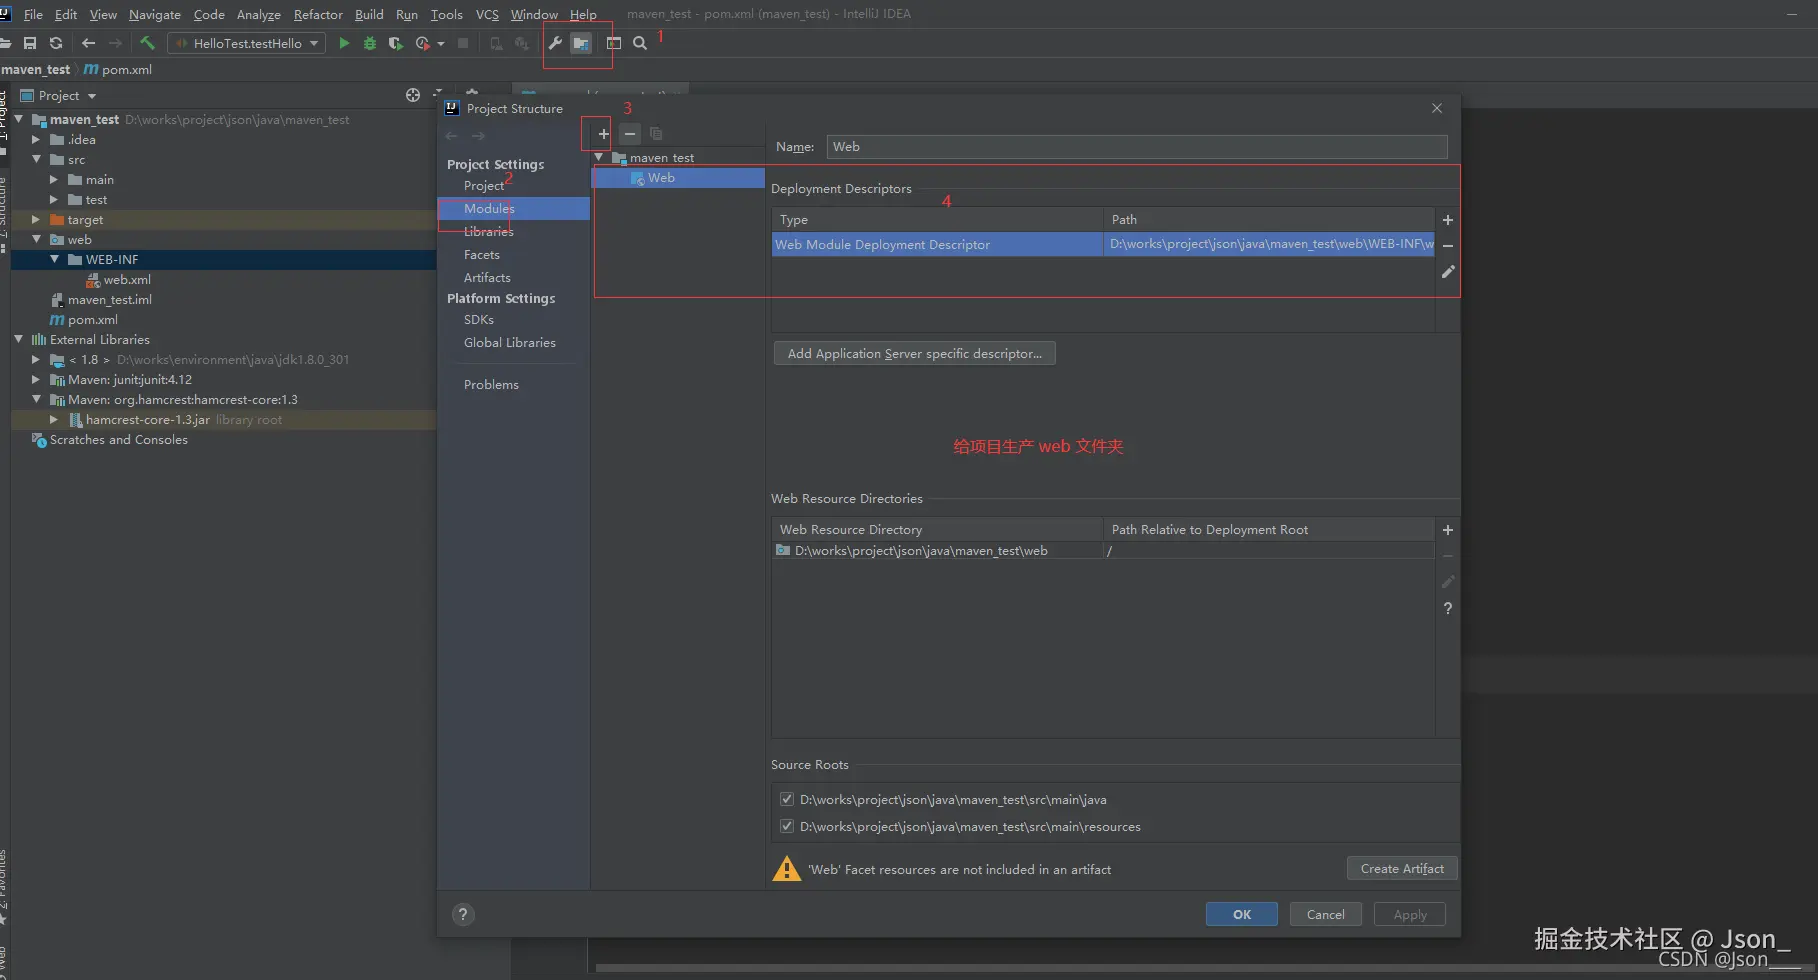1818x980 pixels.
Task: Select web.xml in the Project tree
Action: [127, 279]
